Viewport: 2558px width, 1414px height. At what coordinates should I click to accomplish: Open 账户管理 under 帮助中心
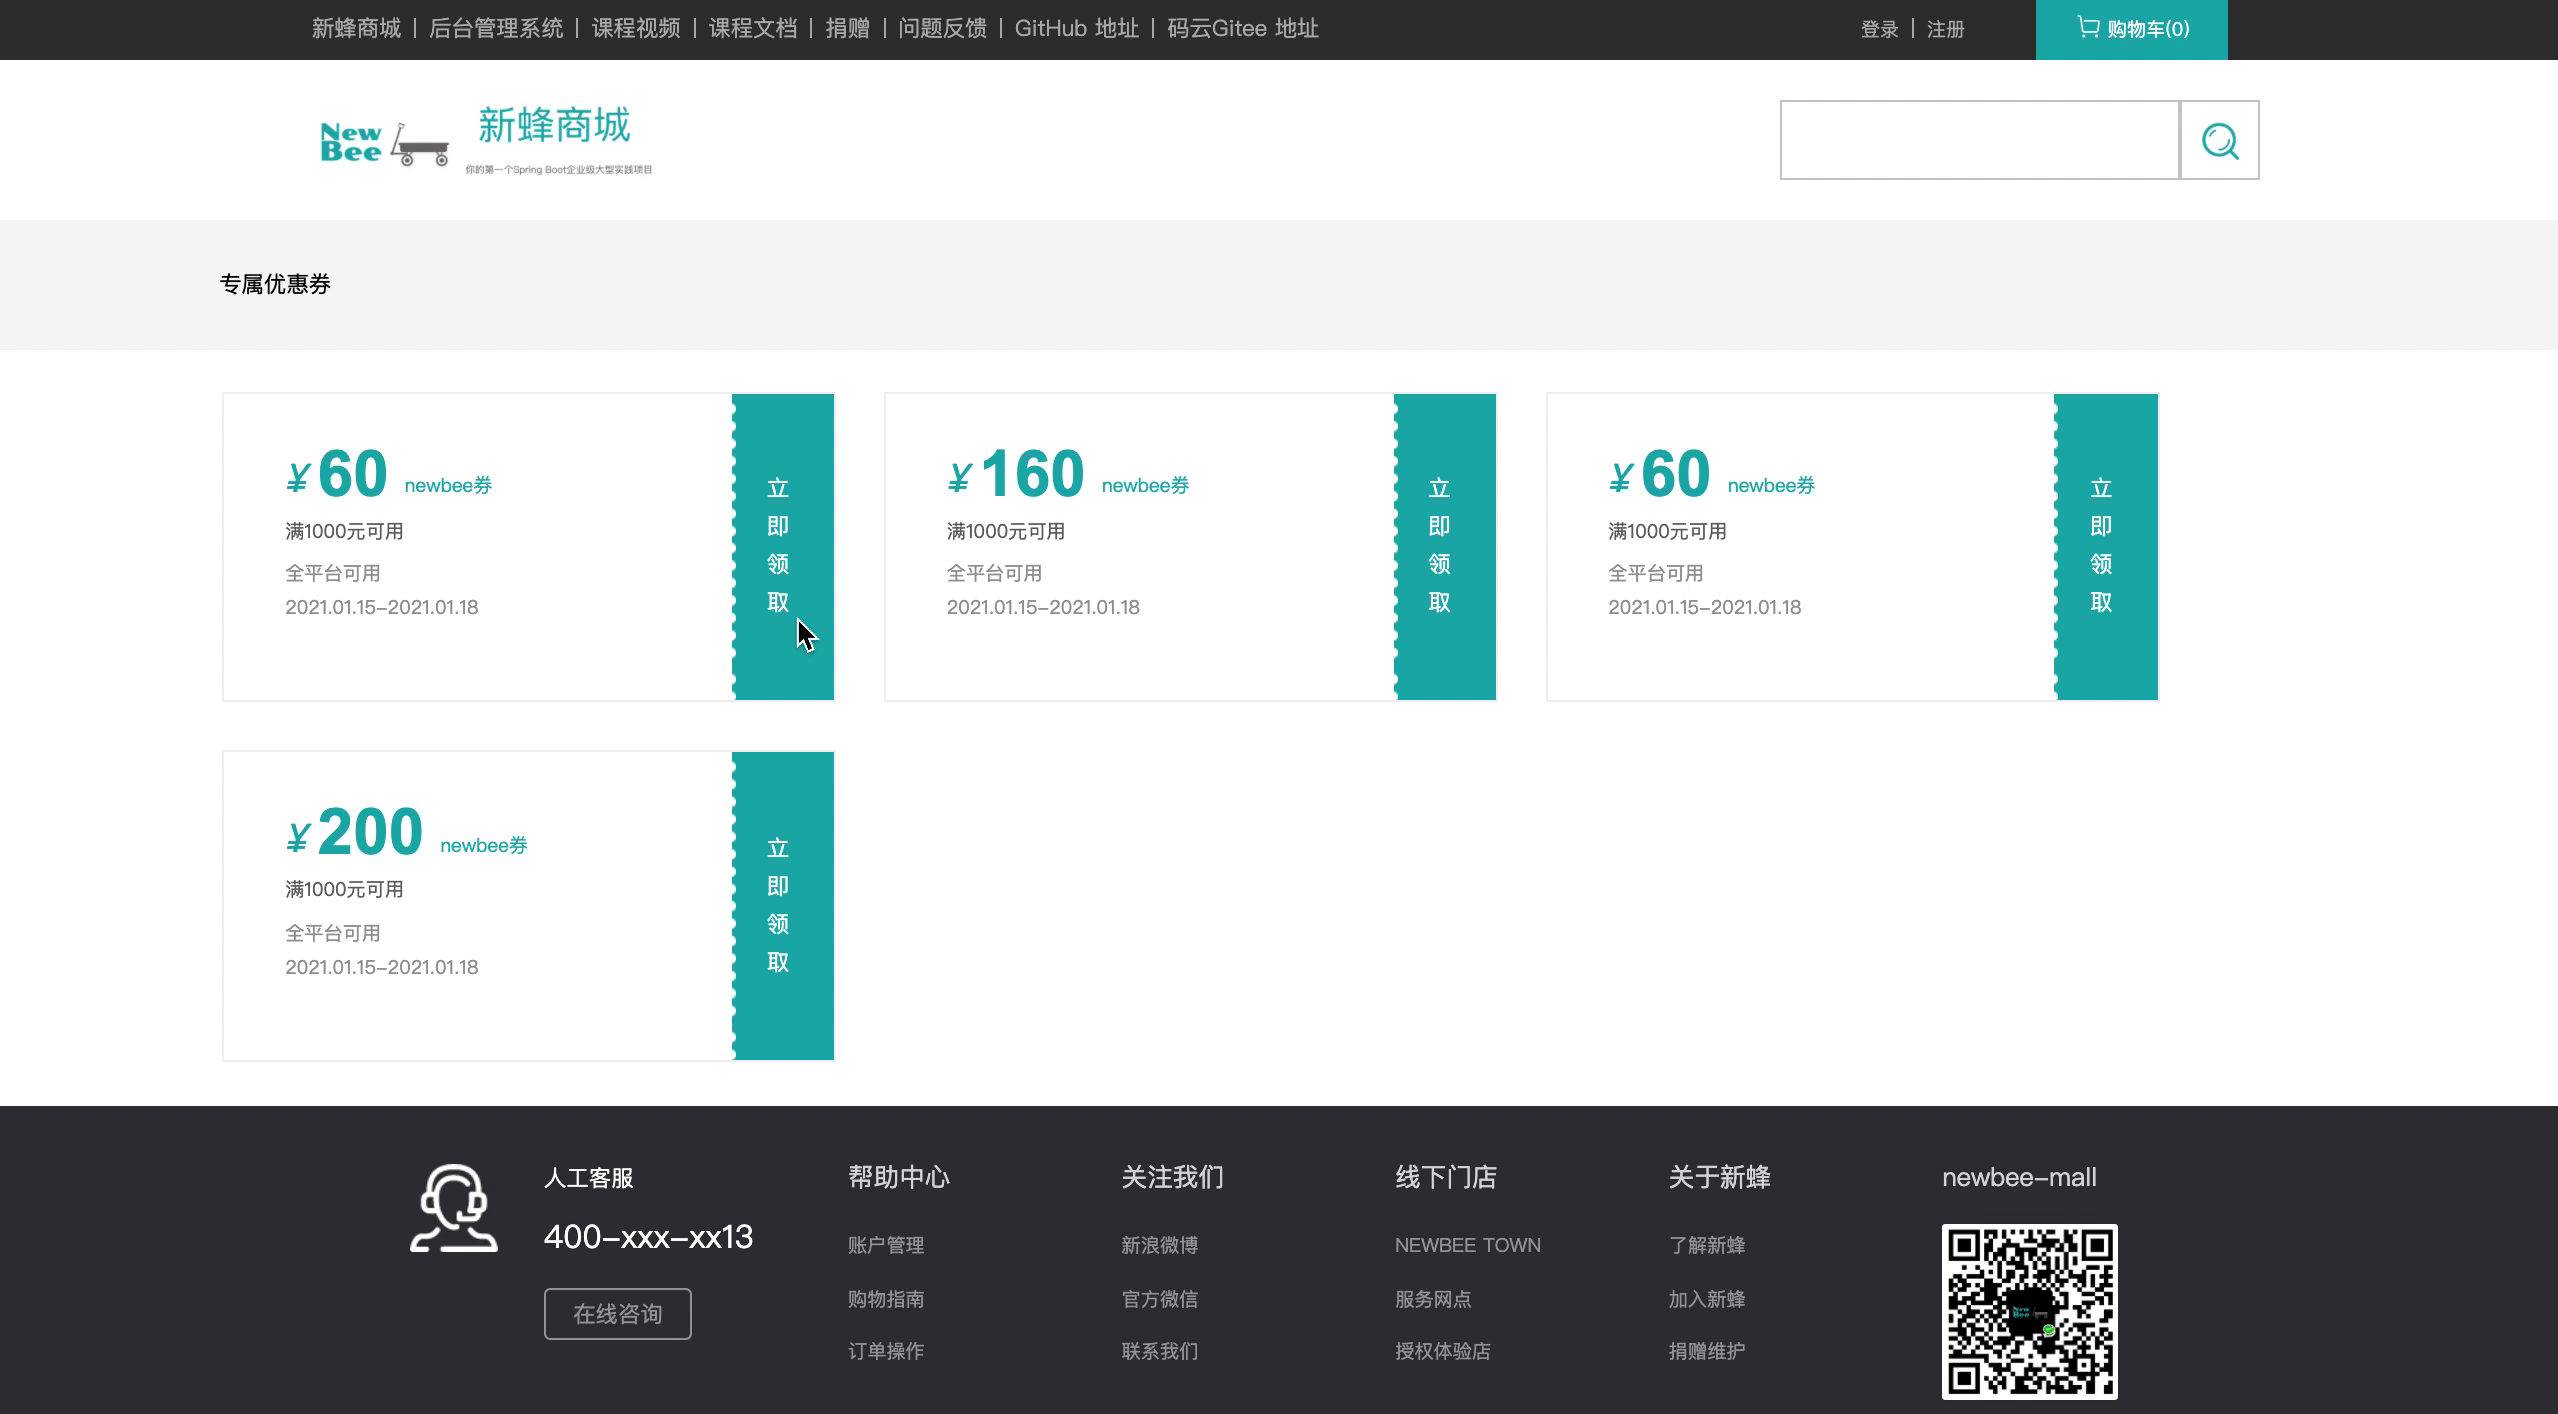pyautogui.click(x=885, y=1245)
